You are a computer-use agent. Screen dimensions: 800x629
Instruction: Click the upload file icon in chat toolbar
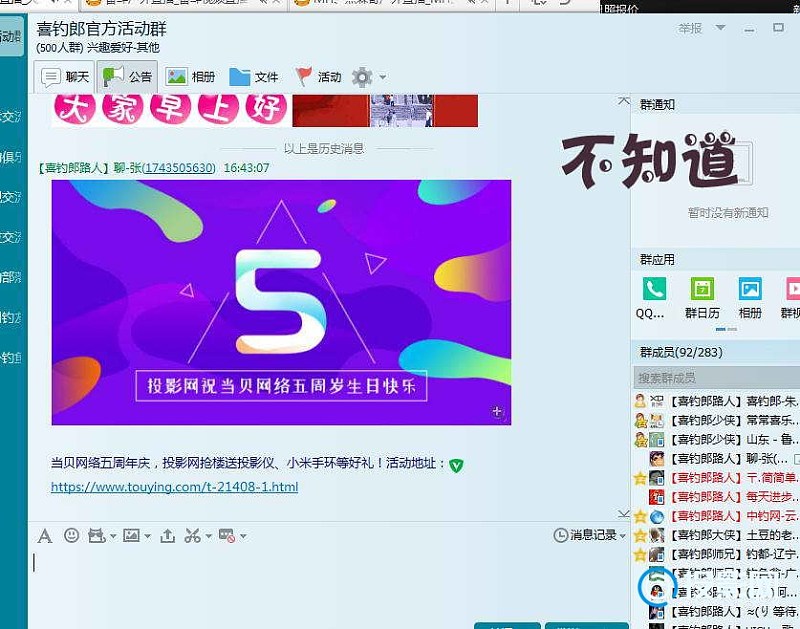click(167, 536)
